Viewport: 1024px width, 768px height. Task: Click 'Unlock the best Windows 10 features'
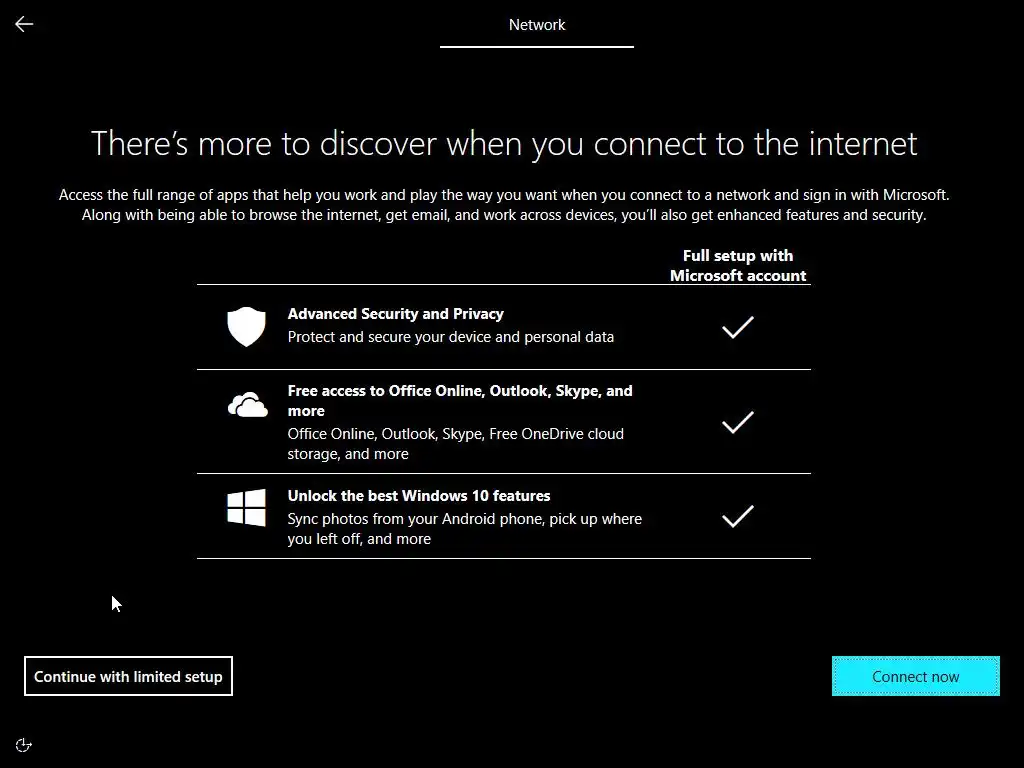[x=419, y=496]
